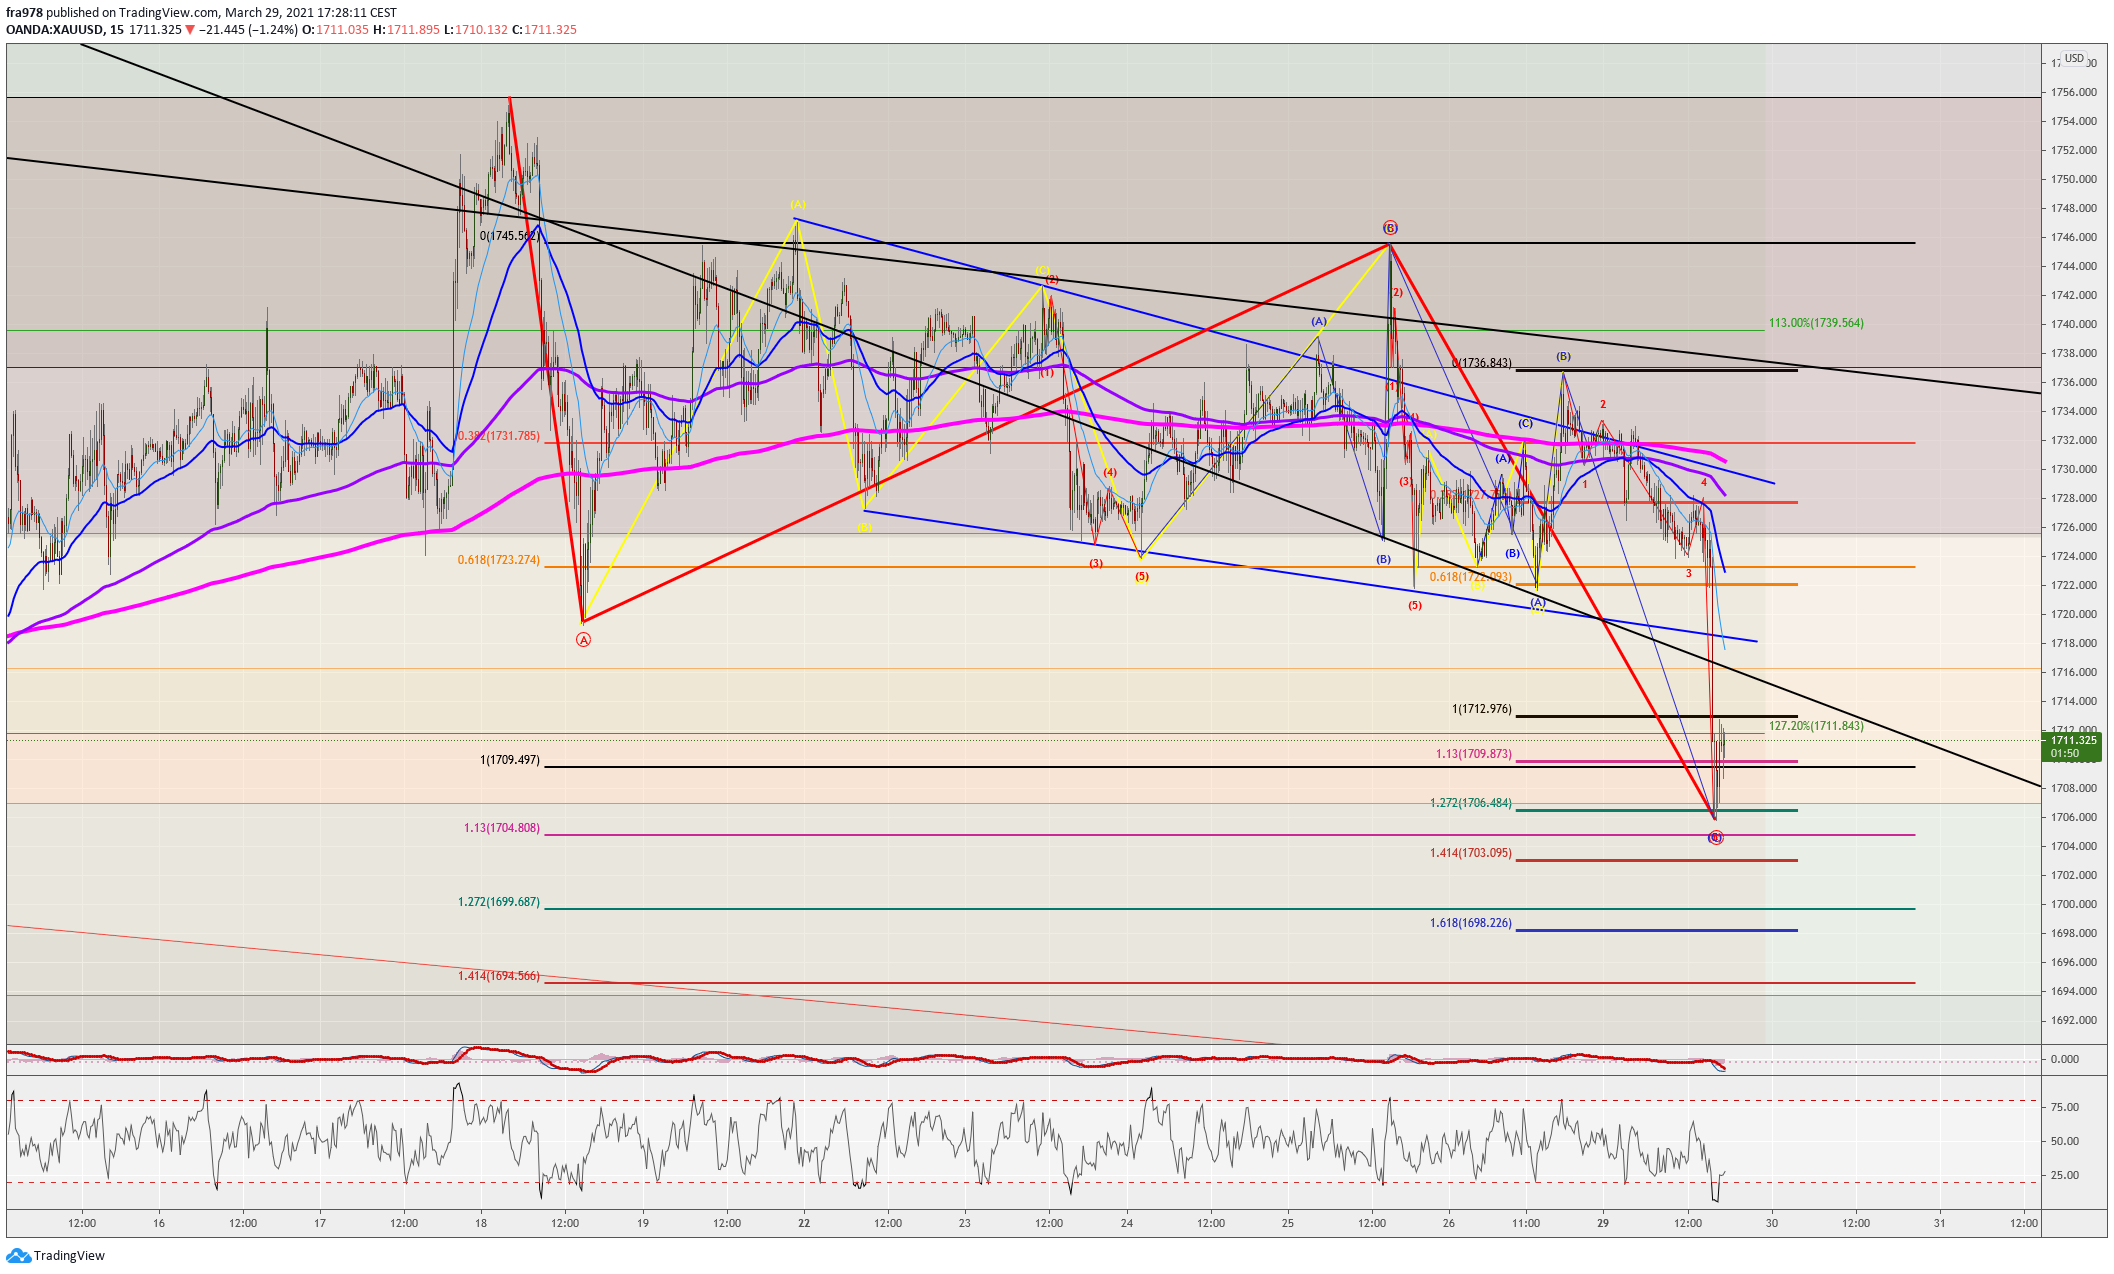Click the Fib label 1.618(1698.226)

pos(1471,923)
